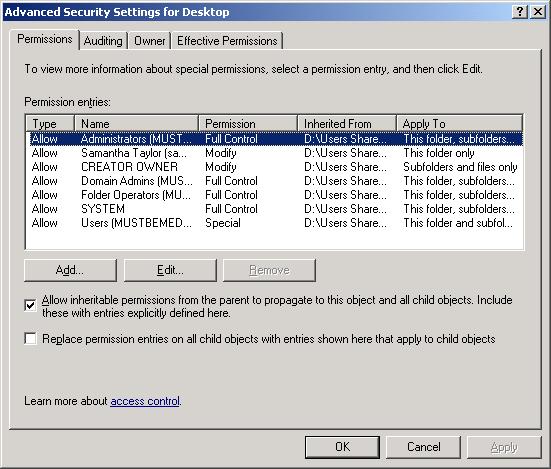Select the CREATOR OWNER entry

[274, 167]
